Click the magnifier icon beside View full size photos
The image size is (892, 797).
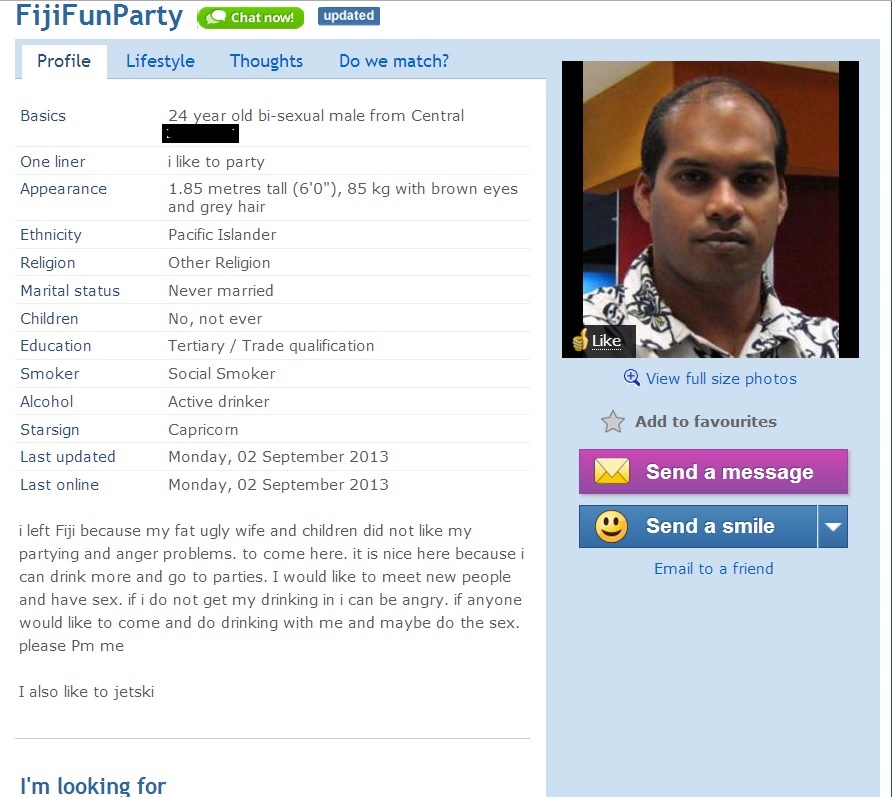coord(631,378)
